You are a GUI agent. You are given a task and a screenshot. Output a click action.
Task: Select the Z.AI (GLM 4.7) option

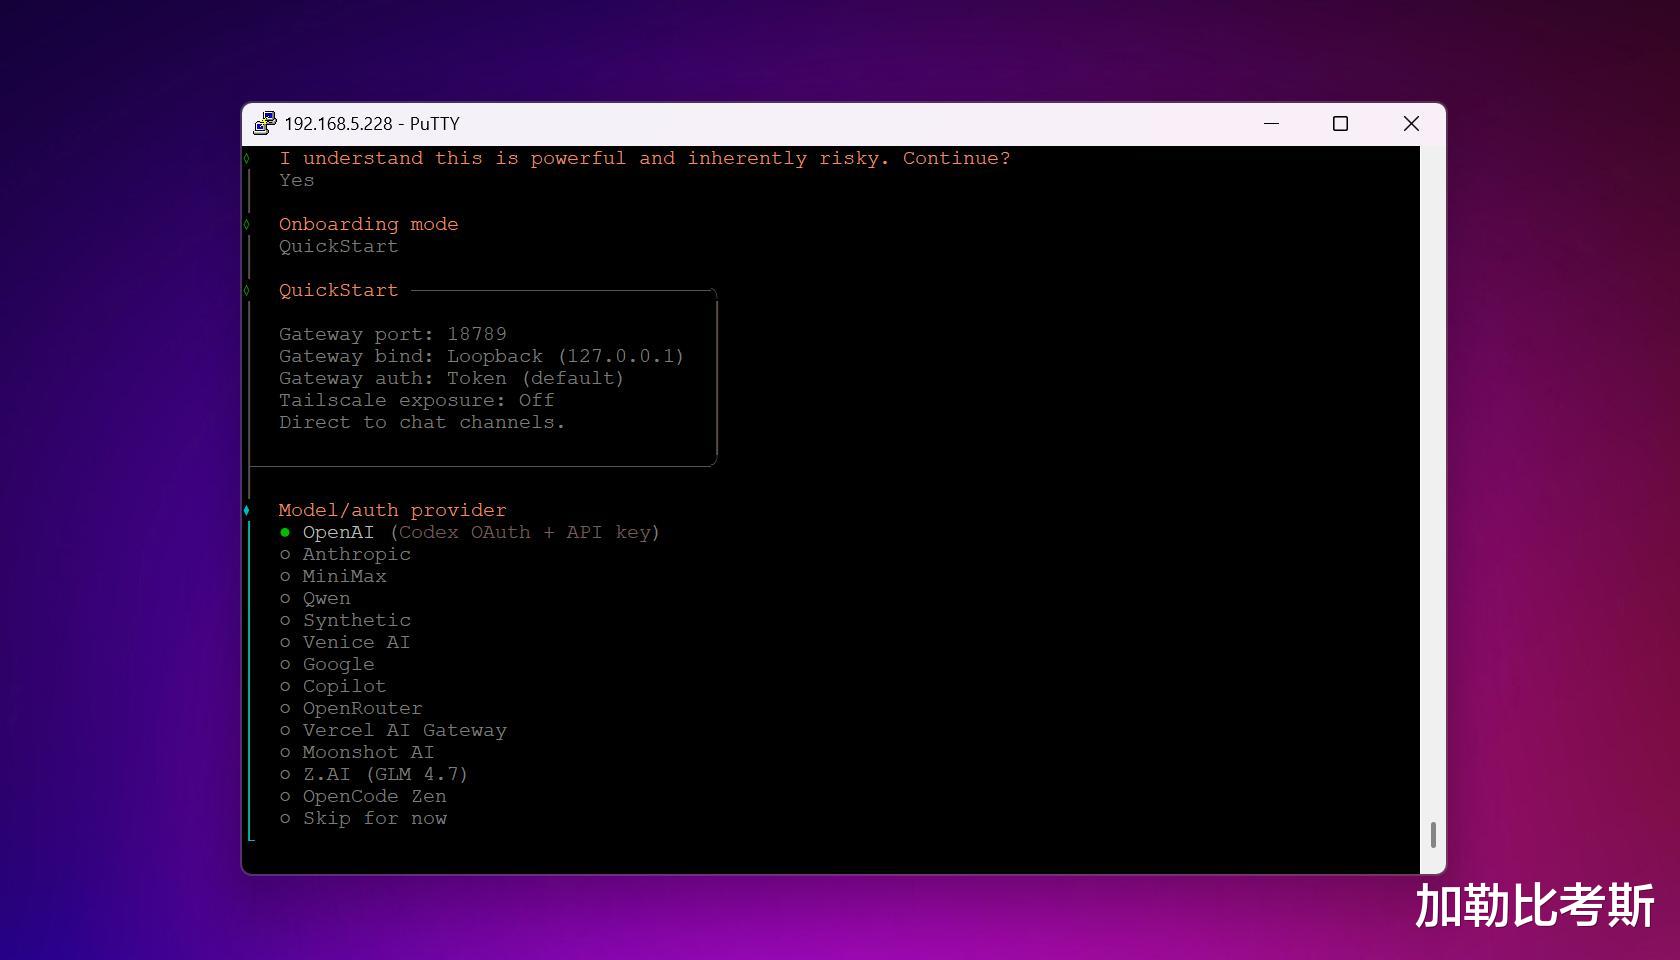[x=374, y=774]
